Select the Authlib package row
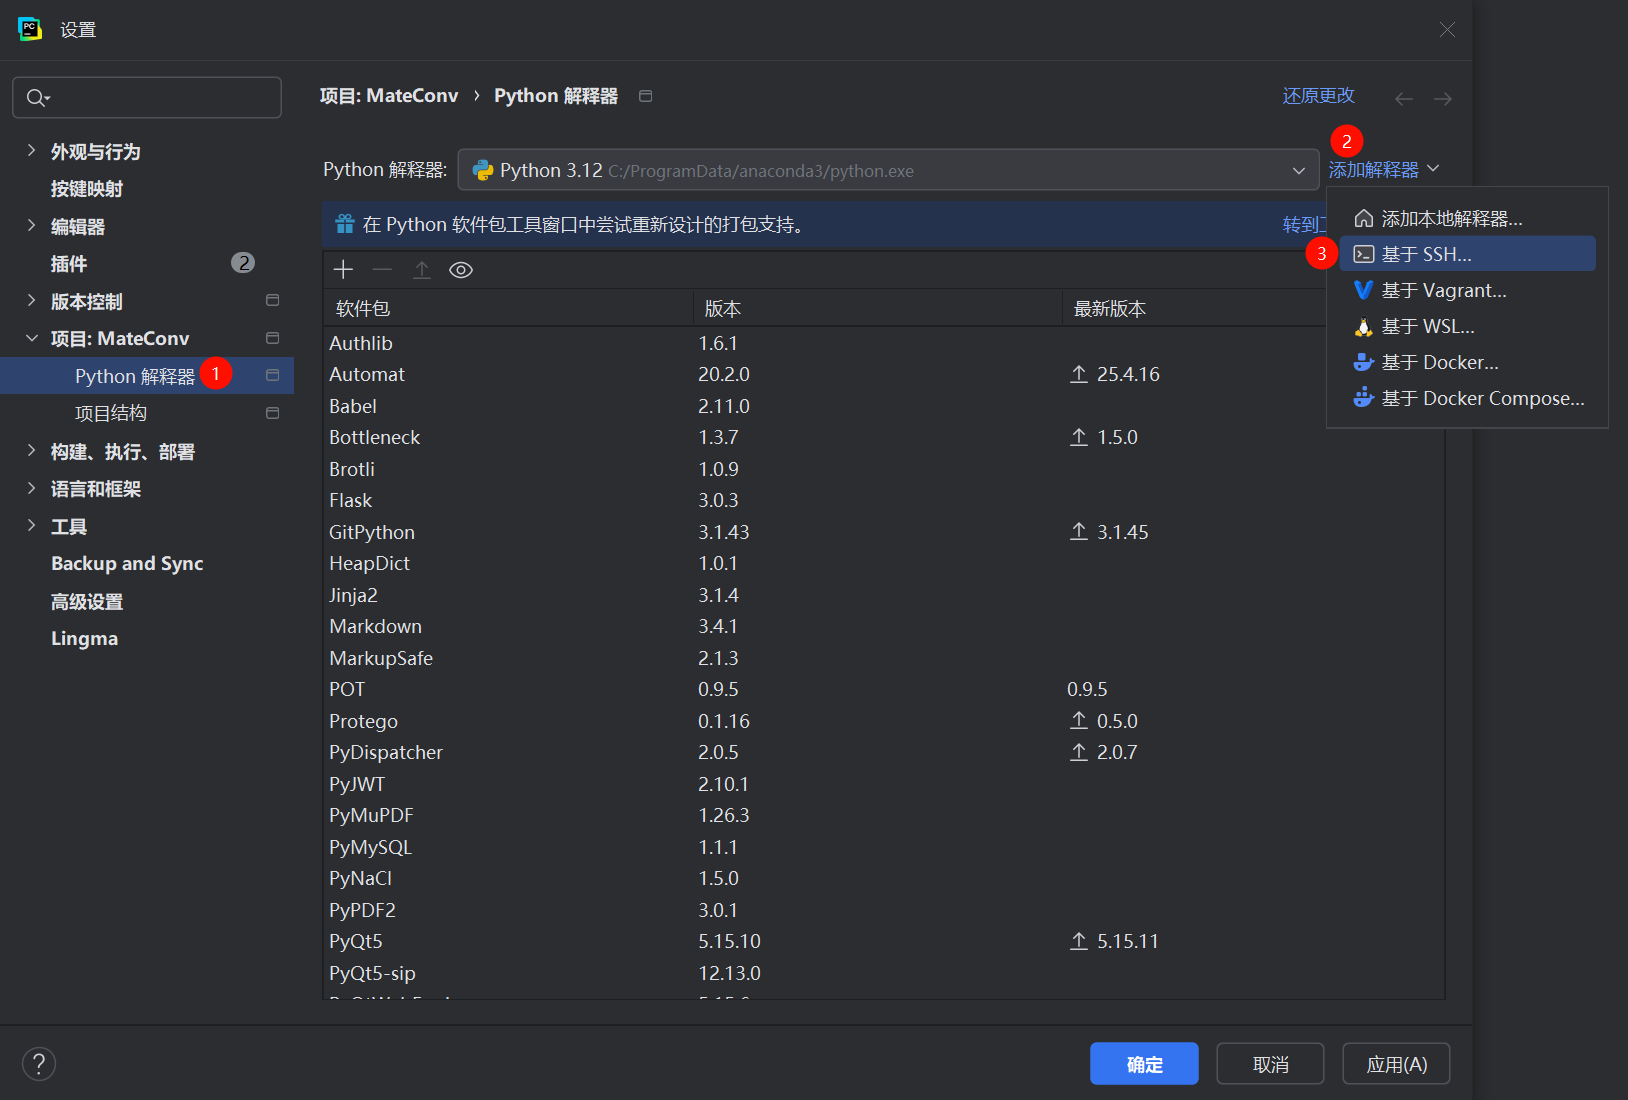 click(x=884, y=343)
